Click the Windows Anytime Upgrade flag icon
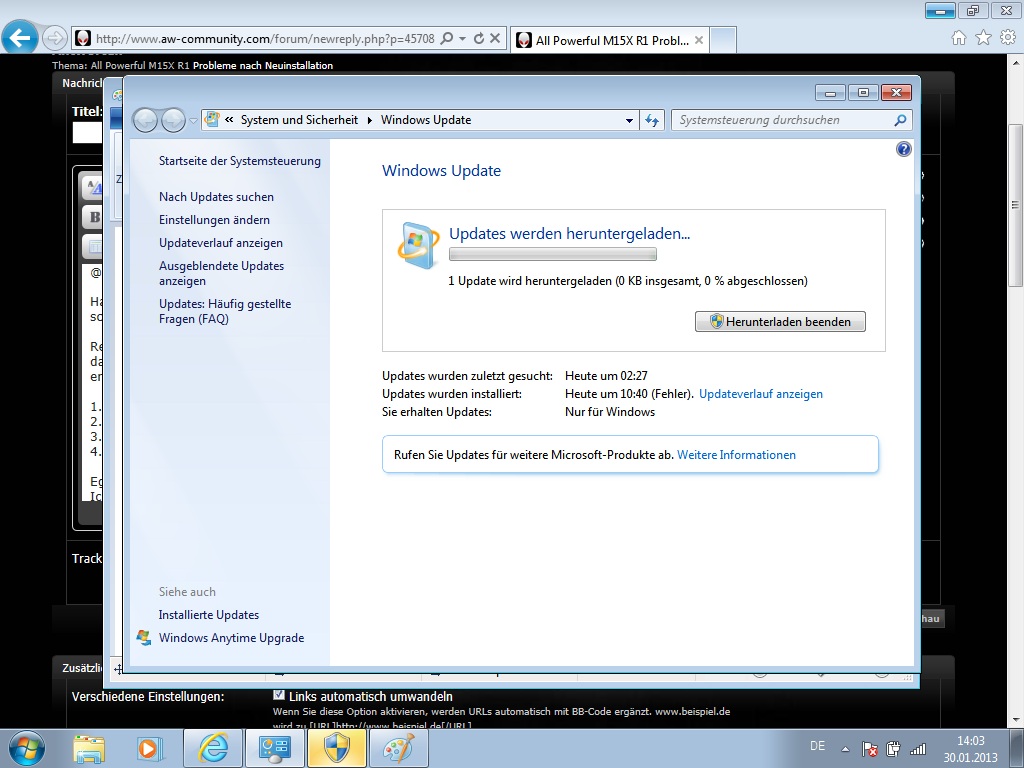Viewport: 1024px width, 768px height. [144, 637]
